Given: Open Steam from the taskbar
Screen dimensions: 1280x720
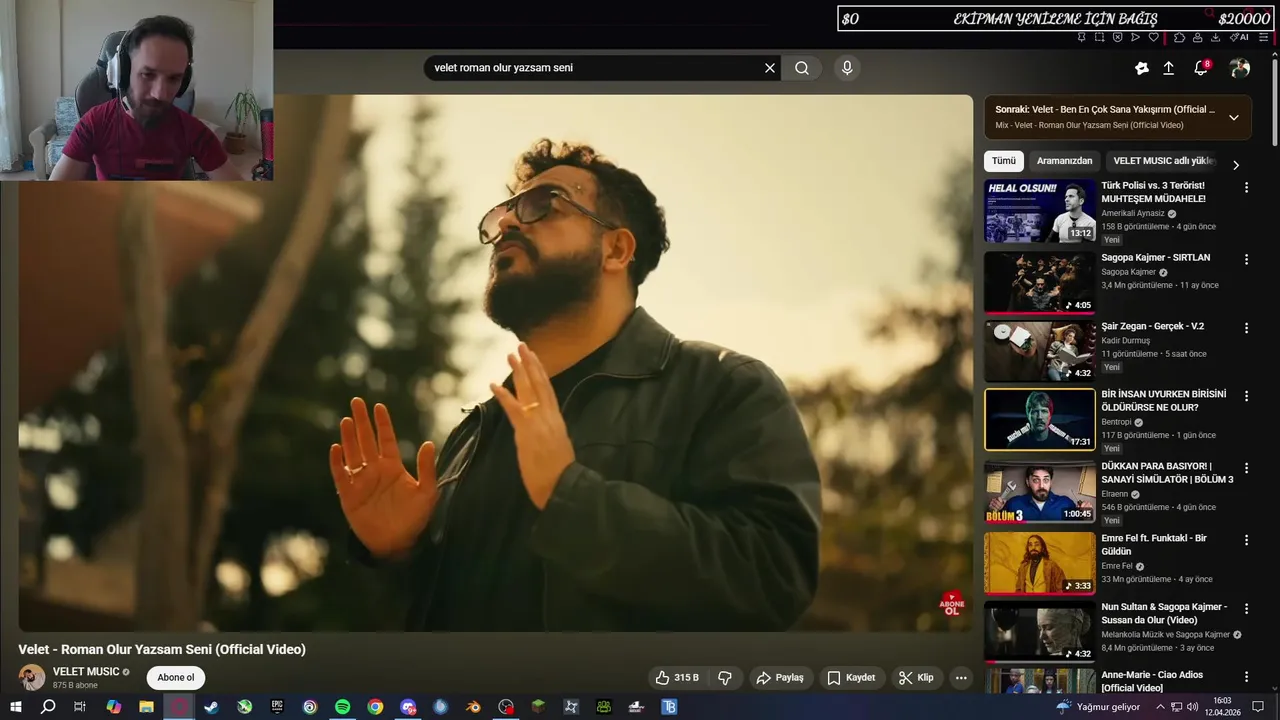Looking at the screenshot, I should (212, 707).
